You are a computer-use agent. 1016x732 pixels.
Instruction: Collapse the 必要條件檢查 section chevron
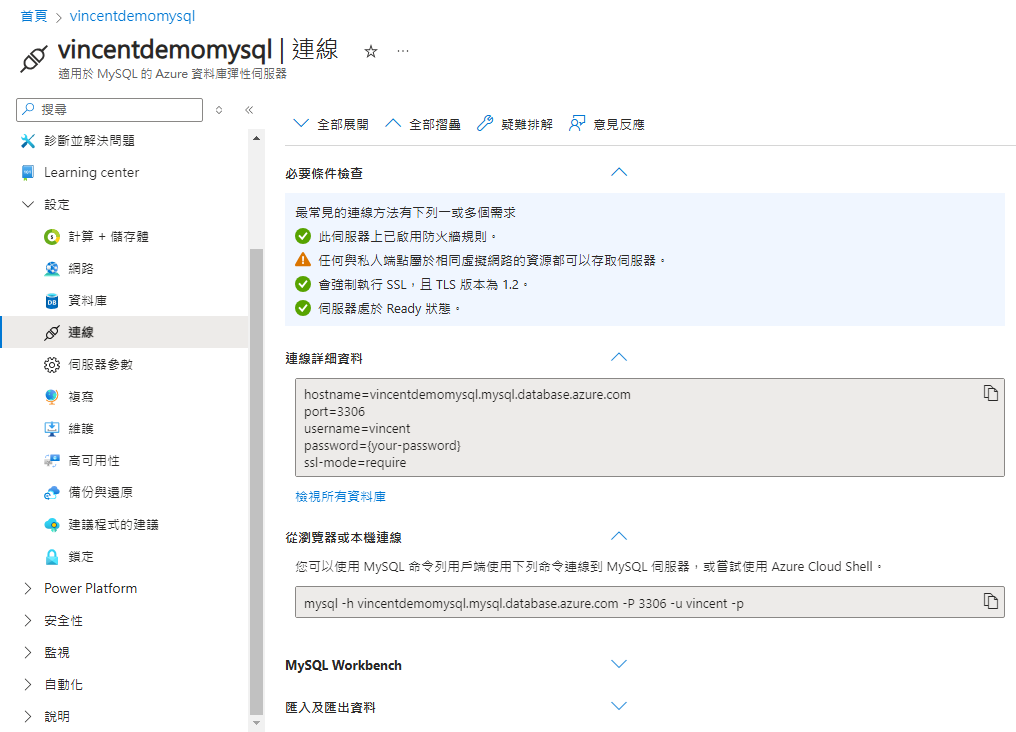[619, 172]
